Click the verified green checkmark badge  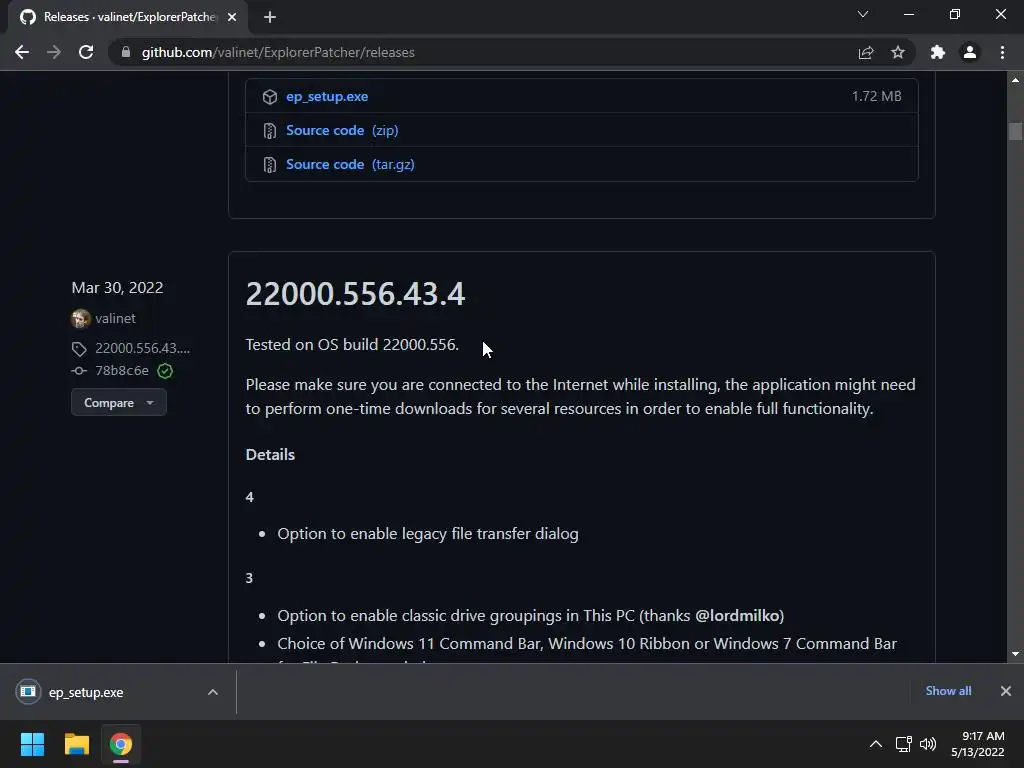165,371
